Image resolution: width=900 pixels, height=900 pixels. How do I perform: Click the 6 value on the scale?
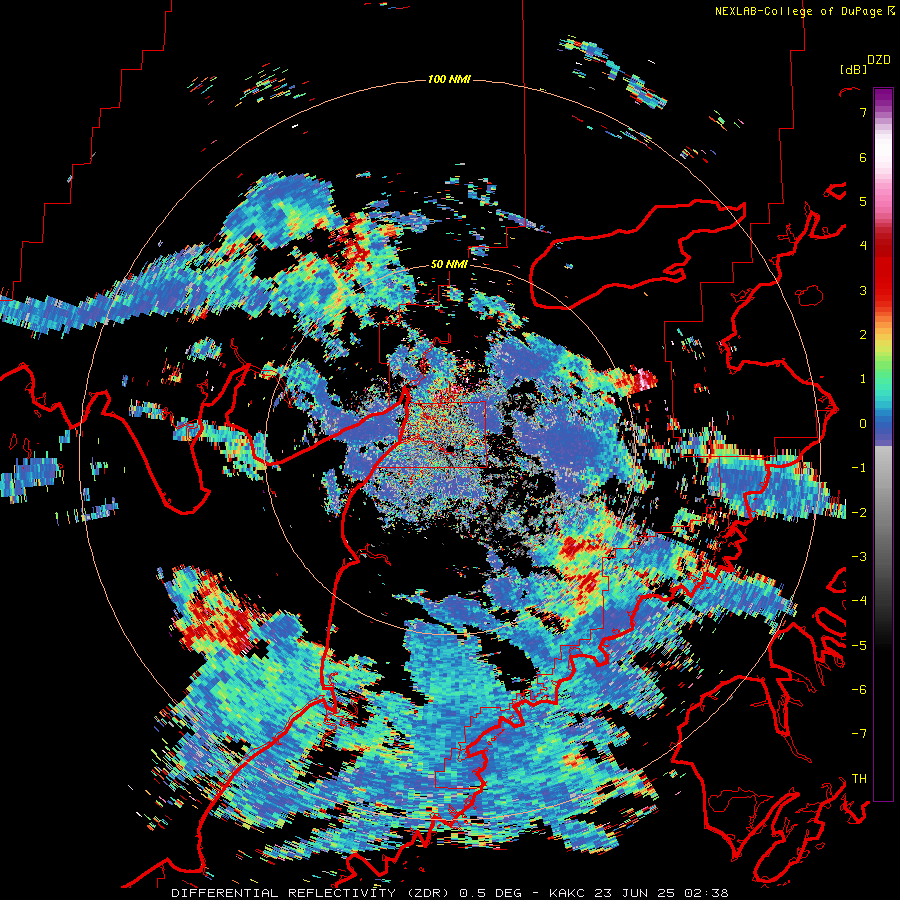[x=863, y=157]
